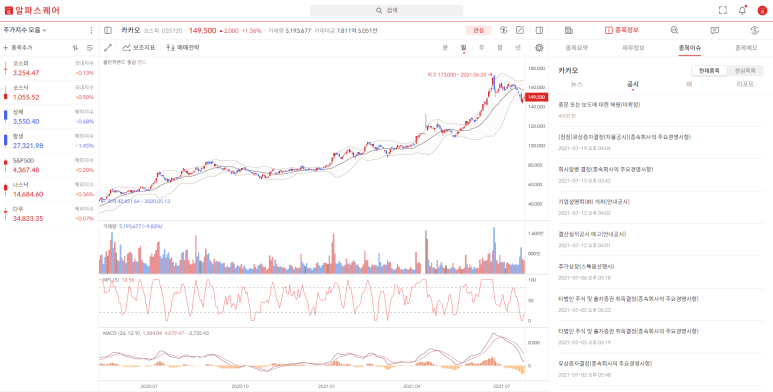Select the line drawing tool
Viewport: 773px width, 392px height.
coord(108,48)
